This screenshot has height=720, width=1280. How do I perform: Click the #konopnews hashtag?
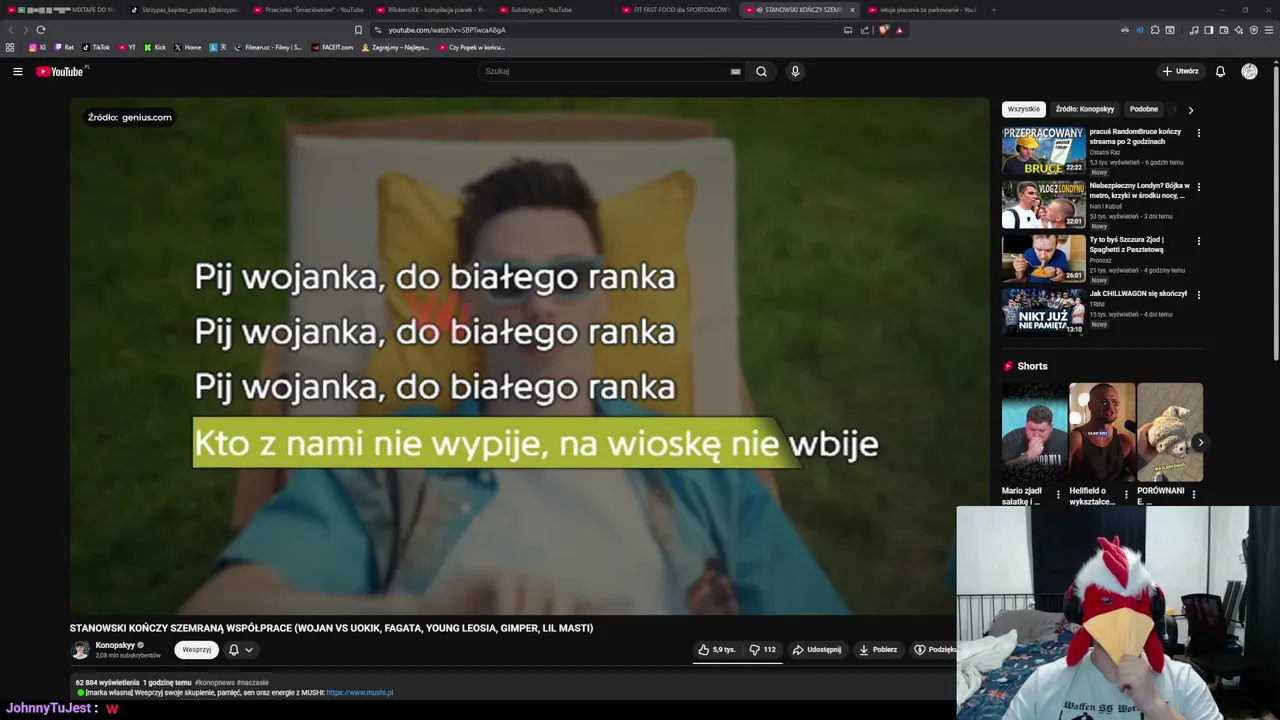click(x=214, y=682)
